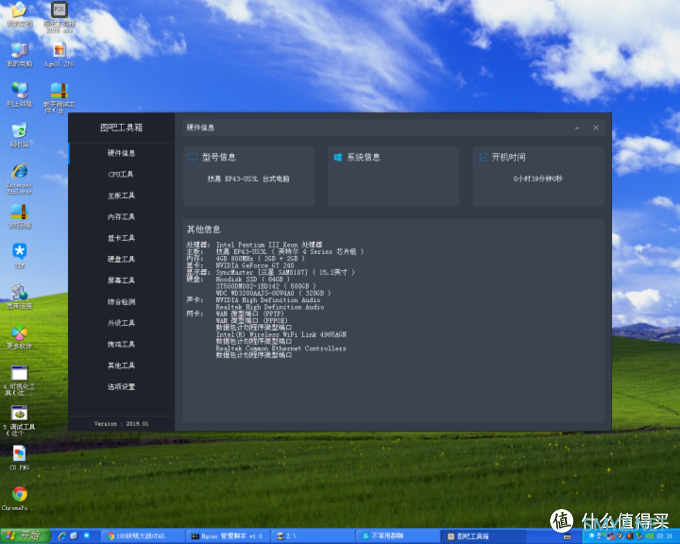Click the Start button
Viewport: 680px width, 544px height.
pyautogui.click(x=25, y=536)
